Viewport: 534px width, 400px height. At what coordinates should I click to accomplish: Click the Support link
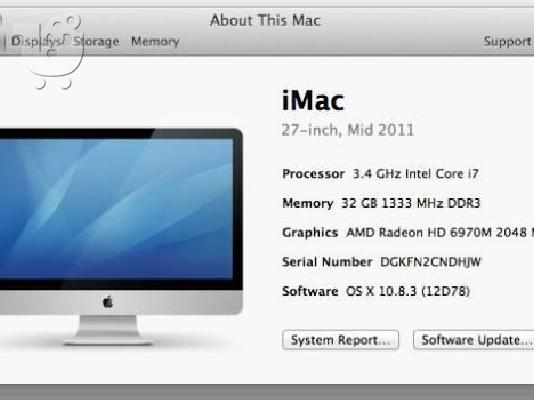point(507,42)
